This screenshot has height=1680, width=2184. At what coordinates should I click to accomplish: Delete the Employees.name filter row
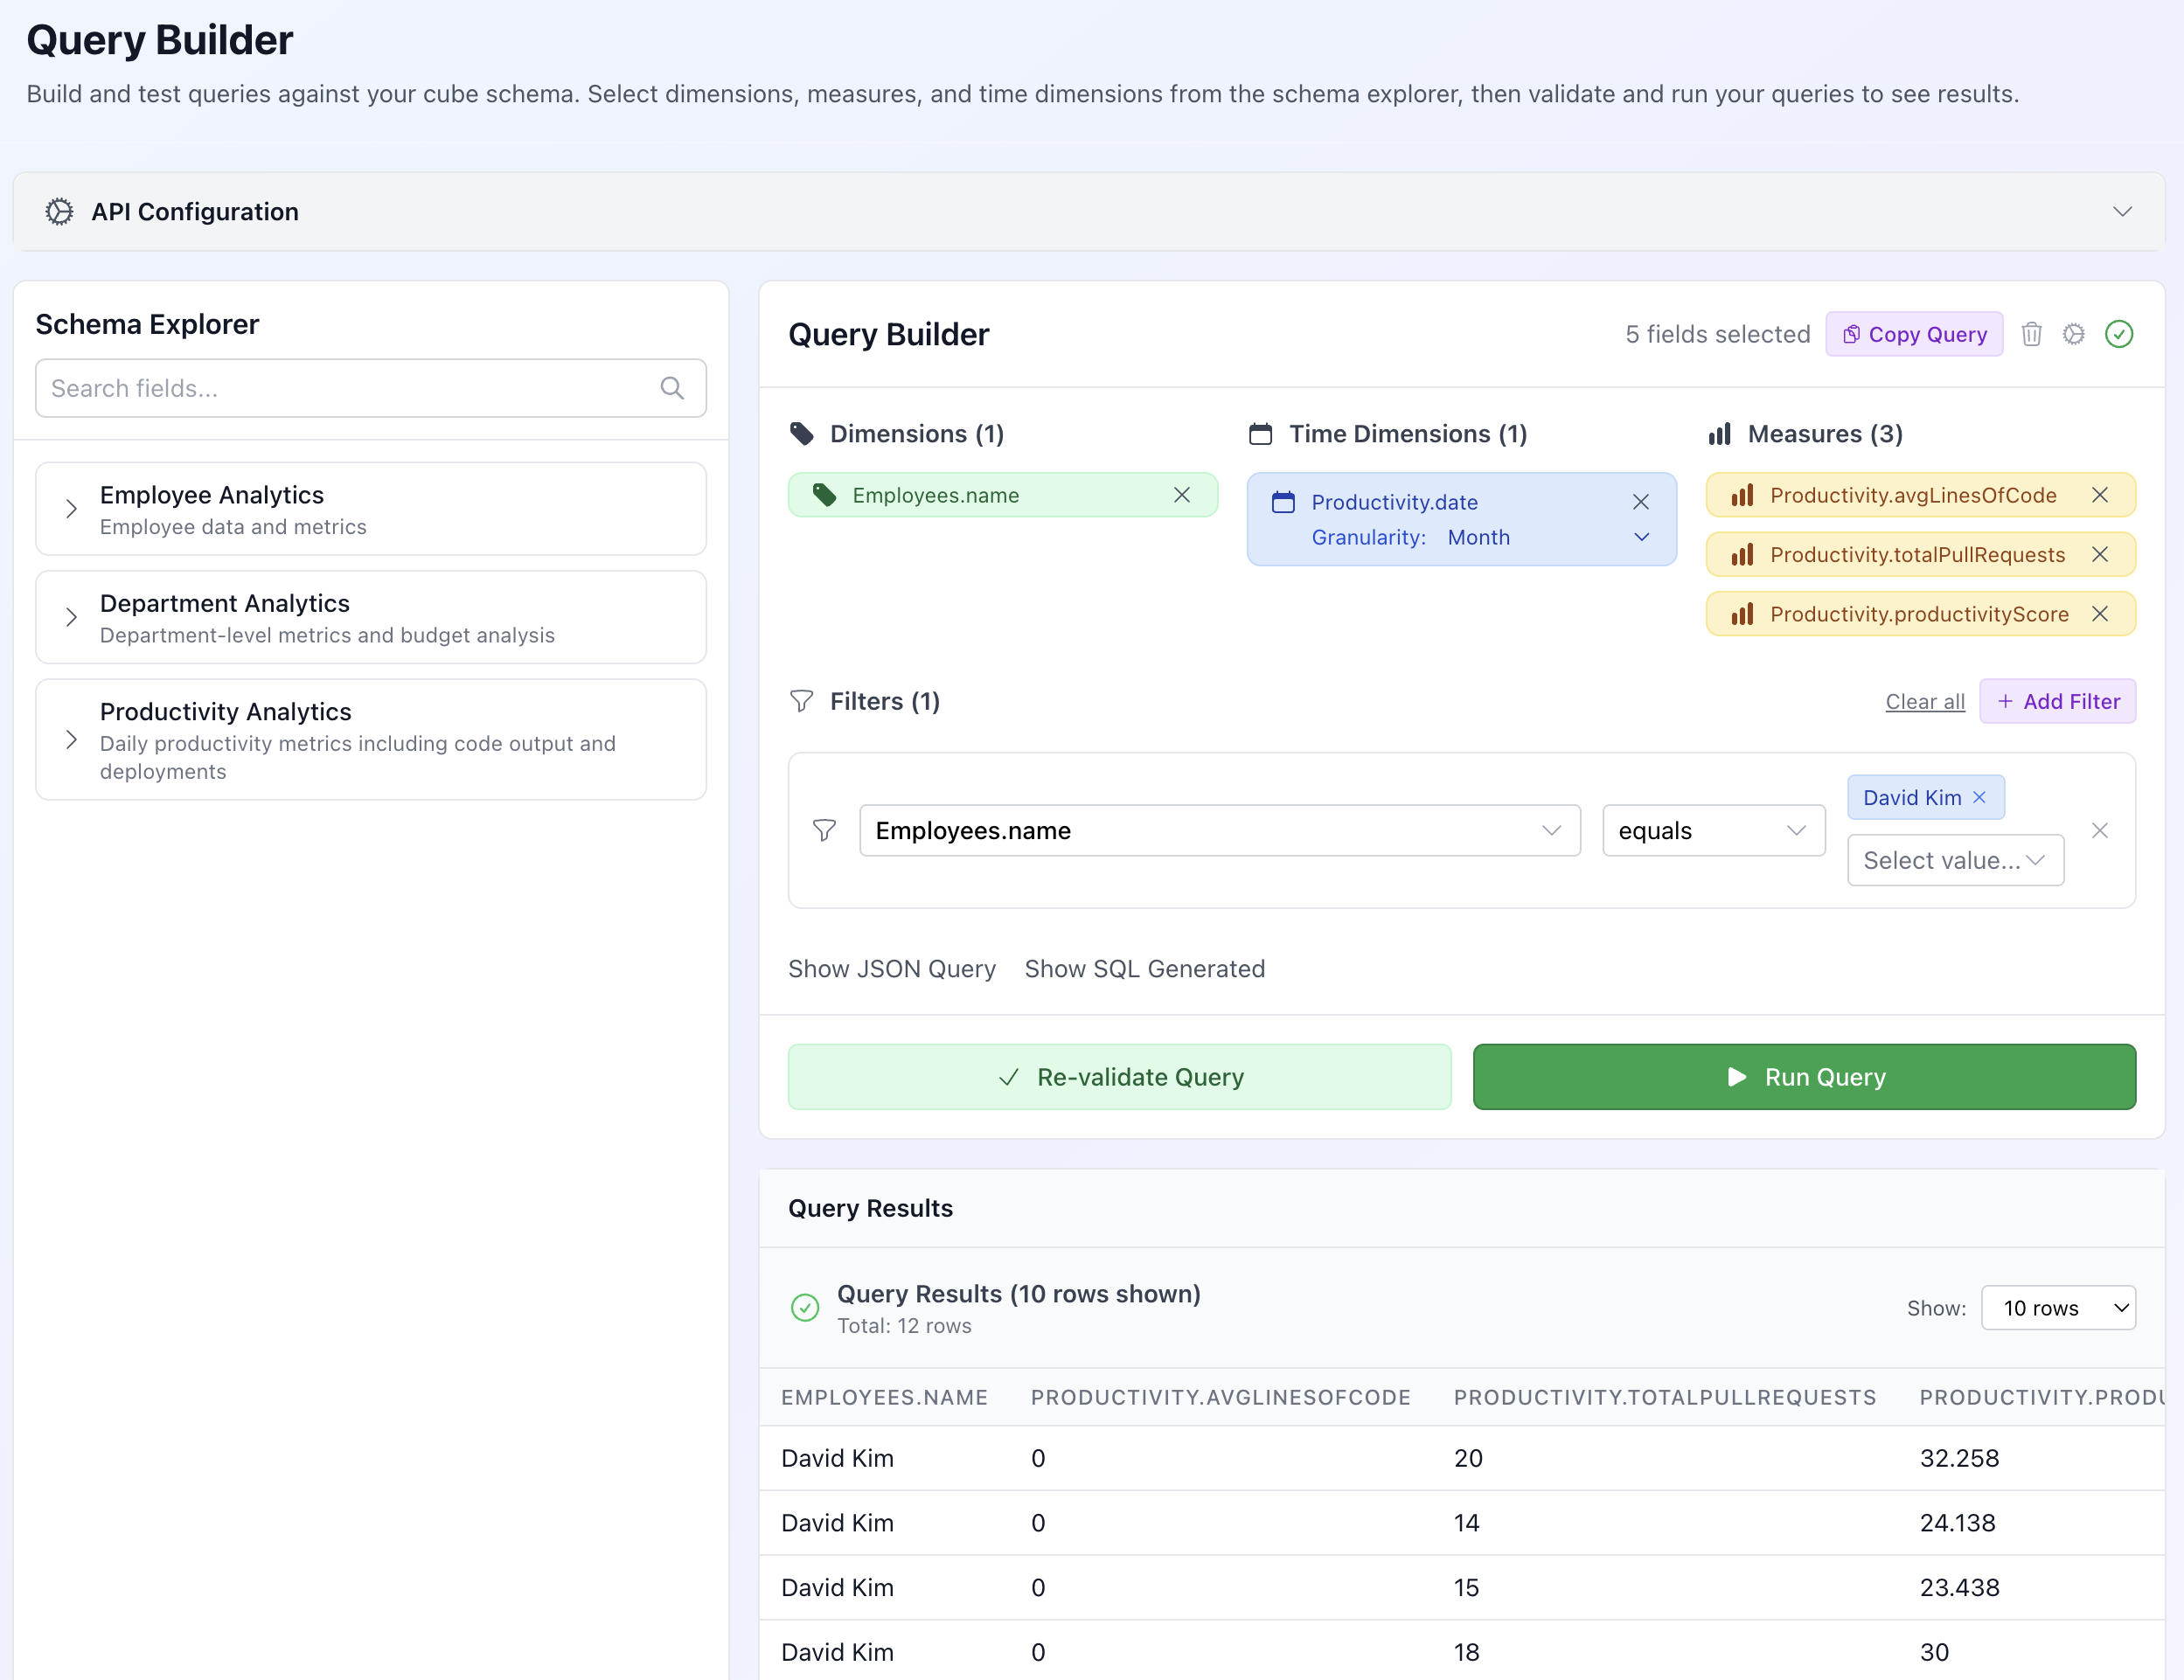[2100, 831]
